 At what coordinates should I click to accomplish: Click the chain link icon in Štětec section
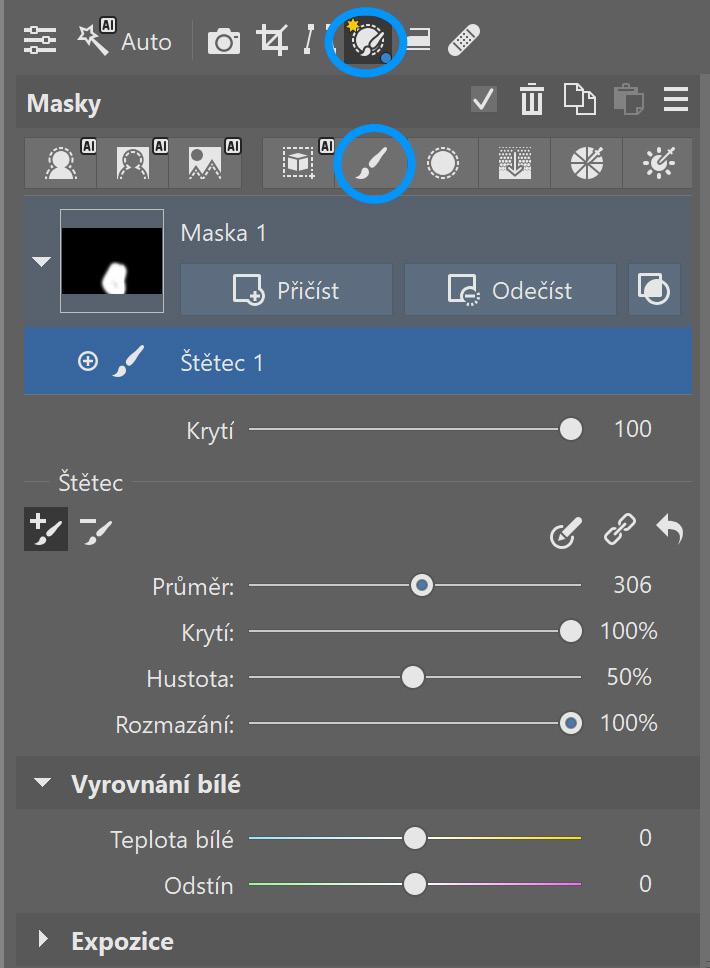(620, 531)
